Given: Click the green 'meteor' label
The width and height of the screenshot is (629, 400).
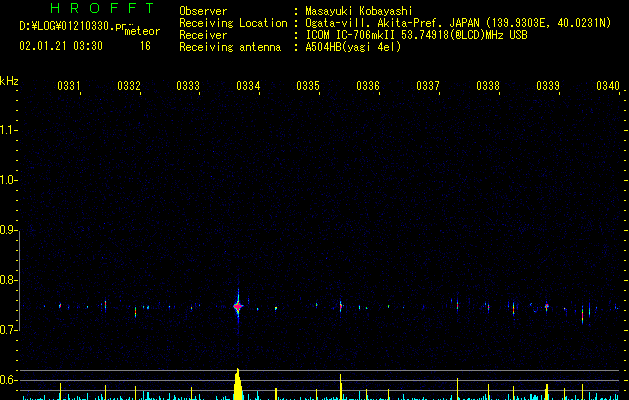Looking at the screenshot, I should tap(142, 31).
